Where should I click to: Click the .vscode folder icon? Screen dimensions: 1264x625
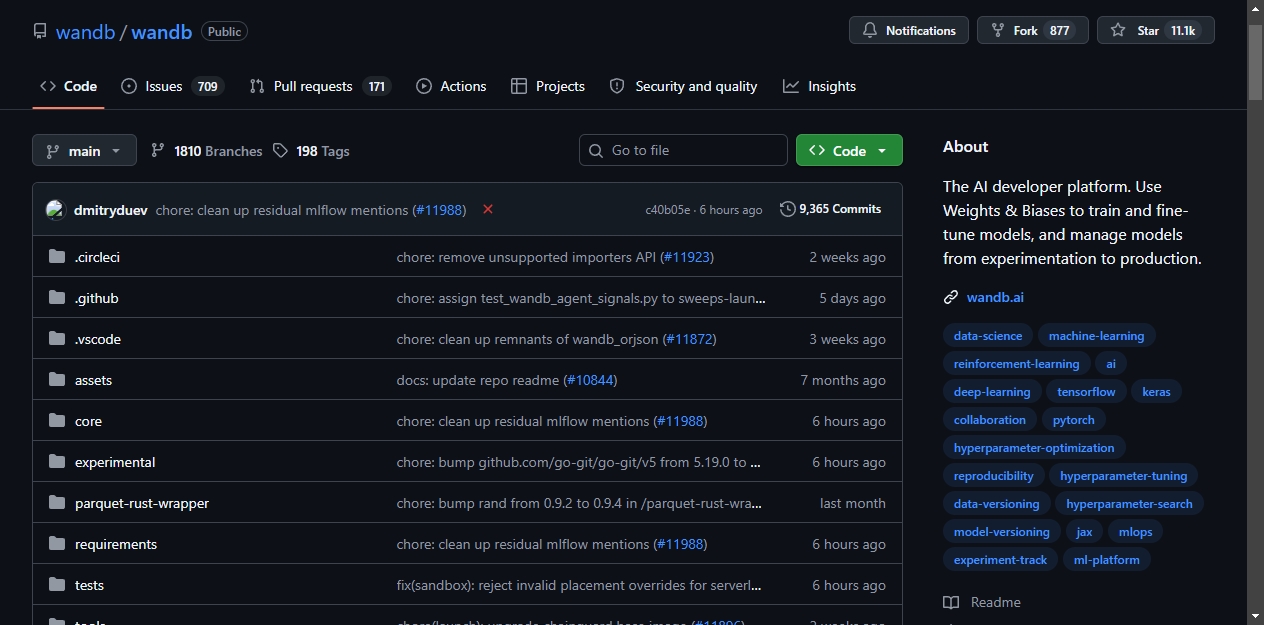(x=57, y=339)
